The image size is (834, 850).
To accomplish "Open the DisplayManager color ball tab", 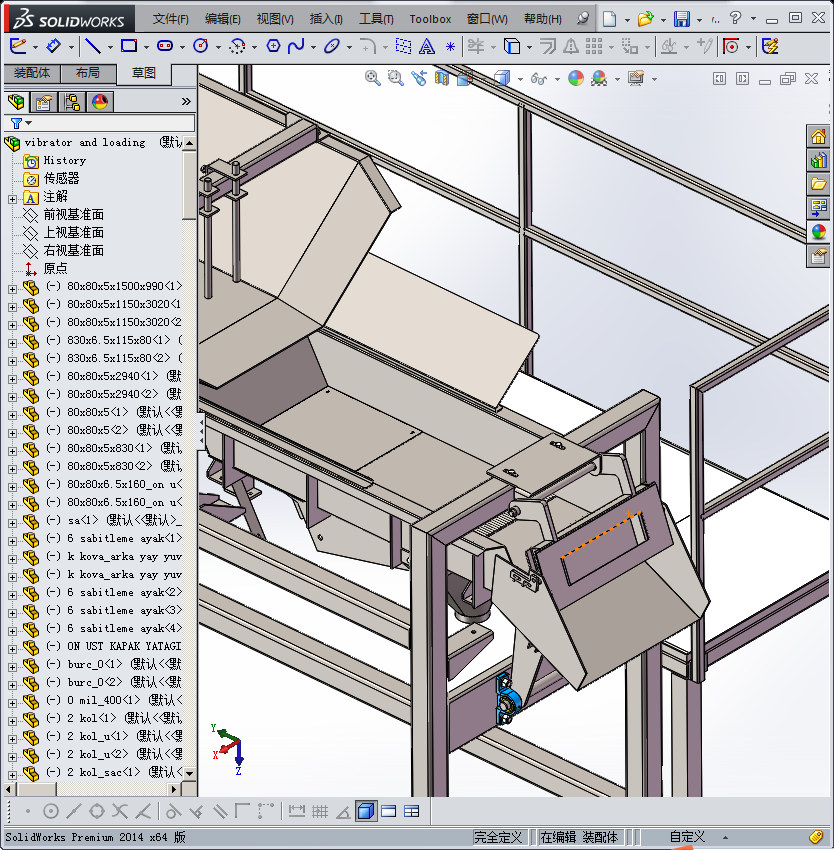I will click(x=99, y=101).
